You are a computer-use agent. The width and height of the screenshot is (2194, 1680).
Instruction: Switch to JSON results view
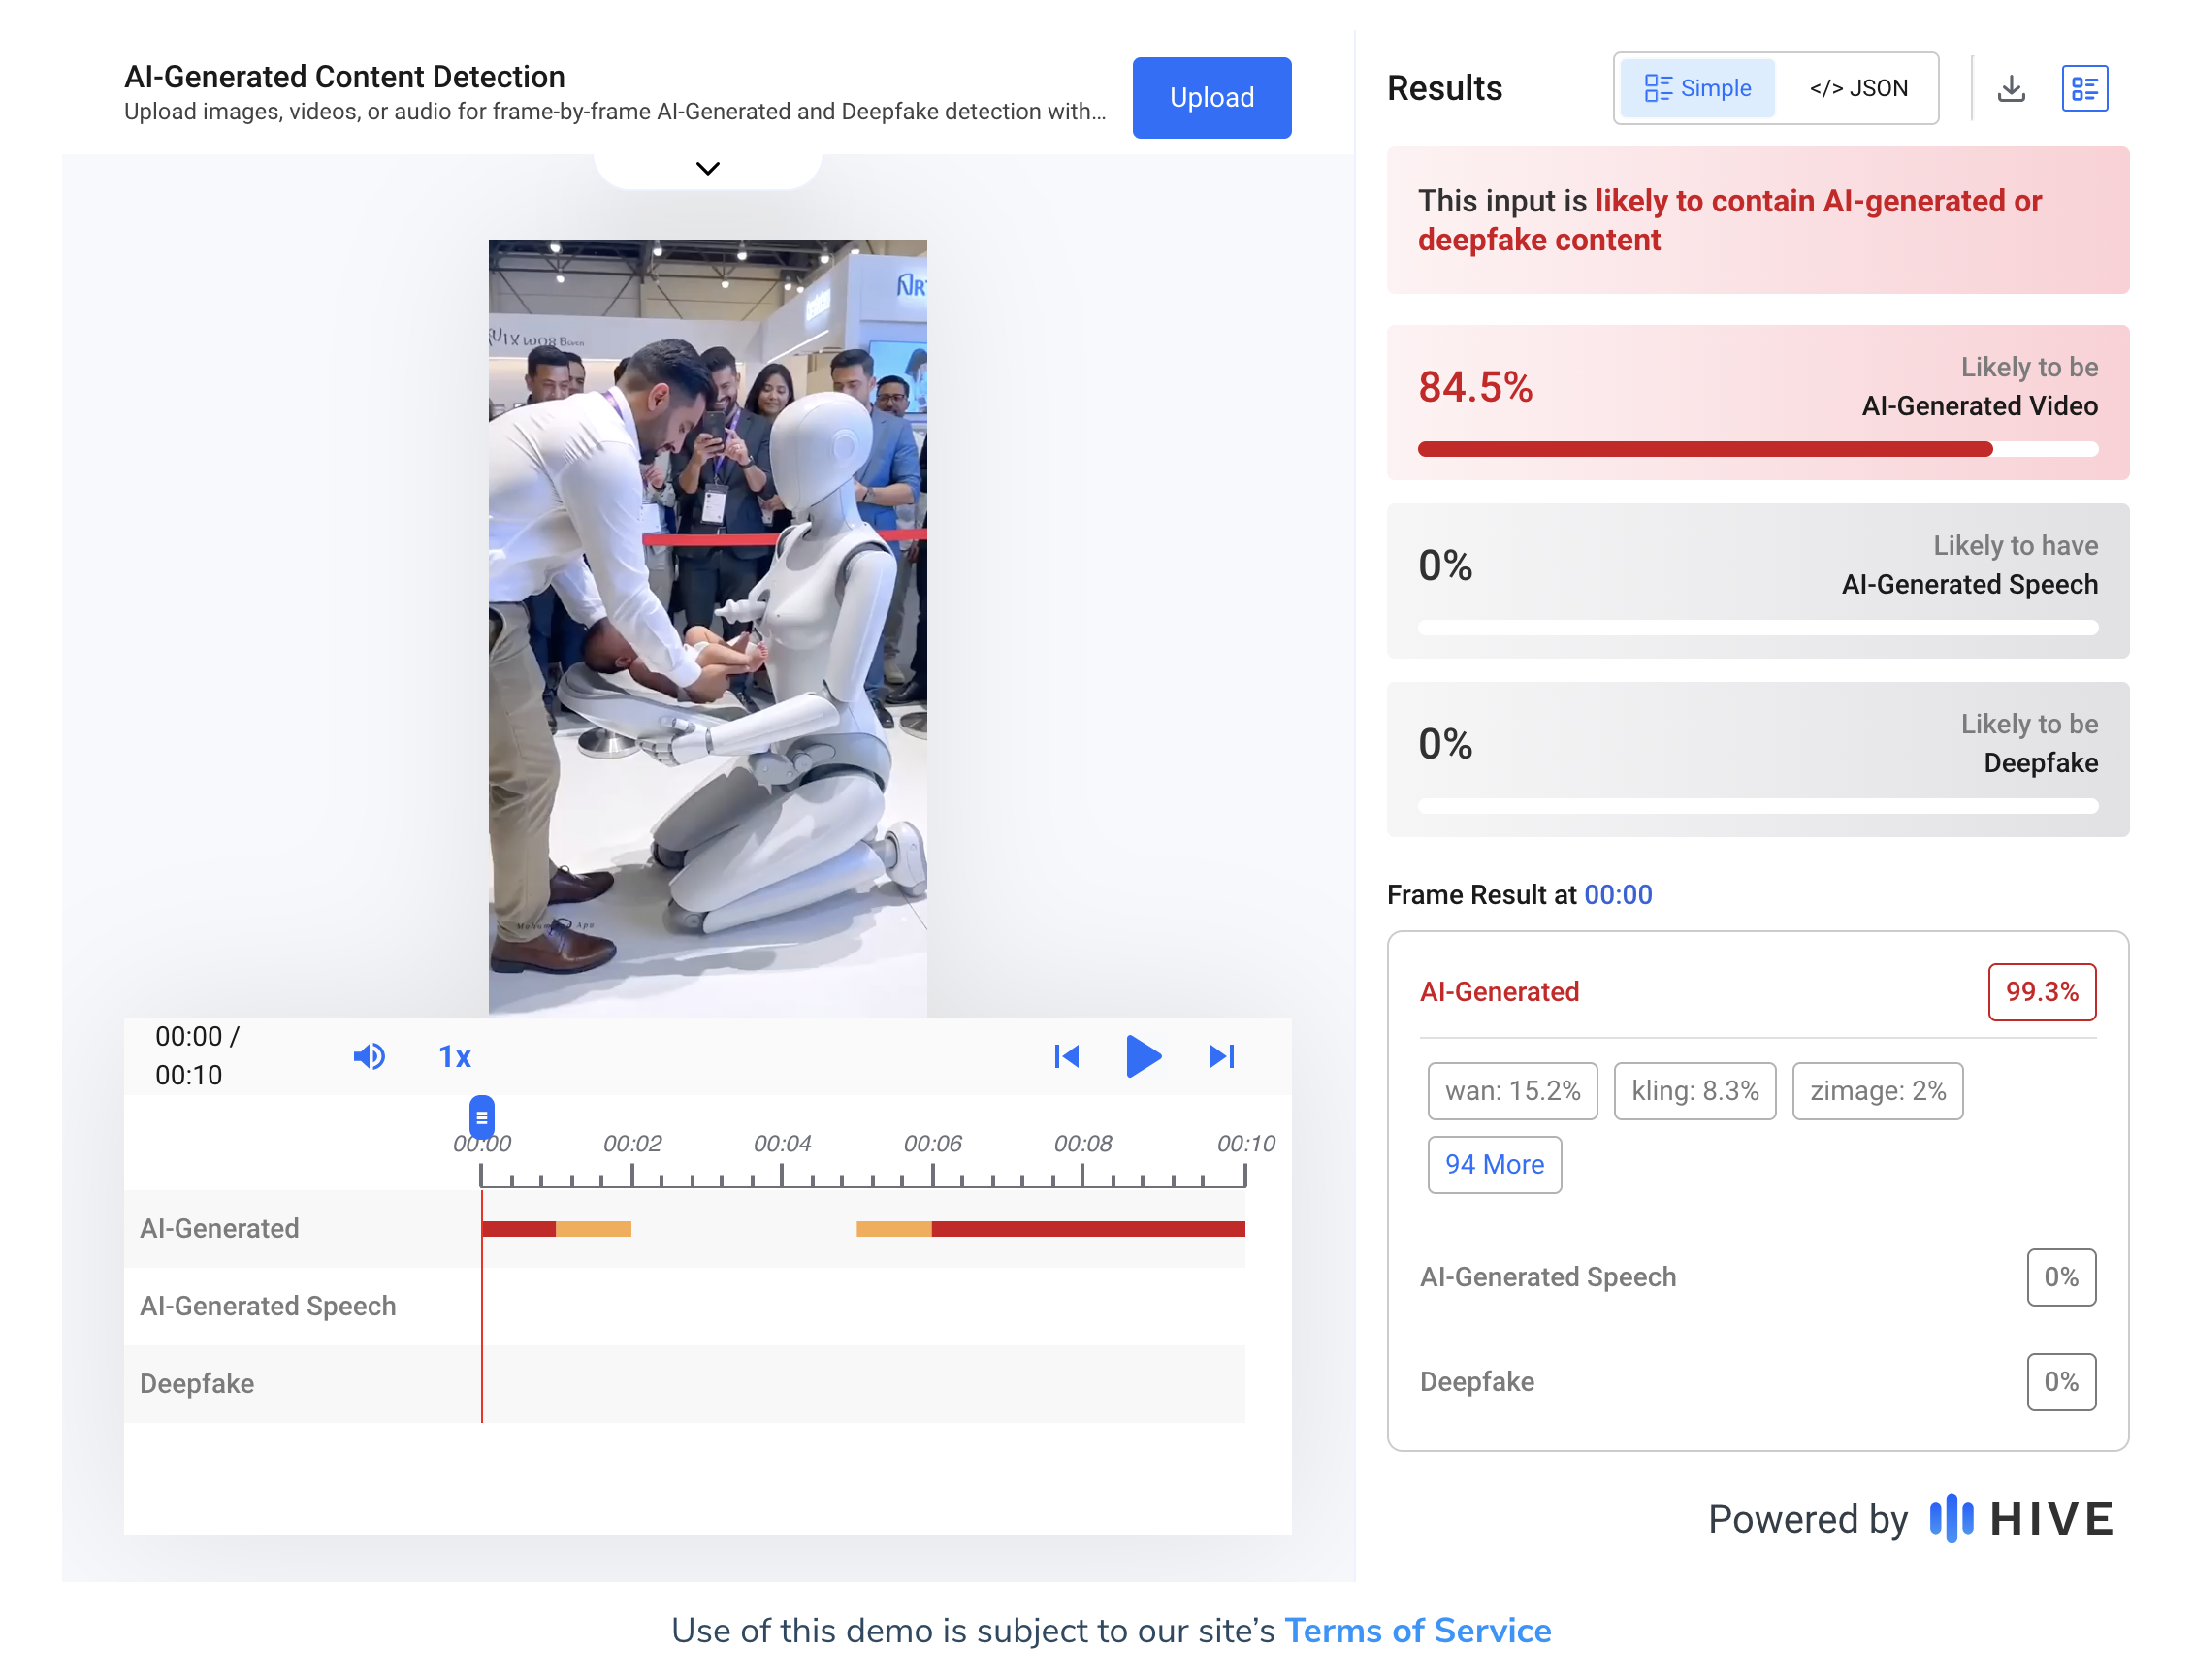[1857, 88]
